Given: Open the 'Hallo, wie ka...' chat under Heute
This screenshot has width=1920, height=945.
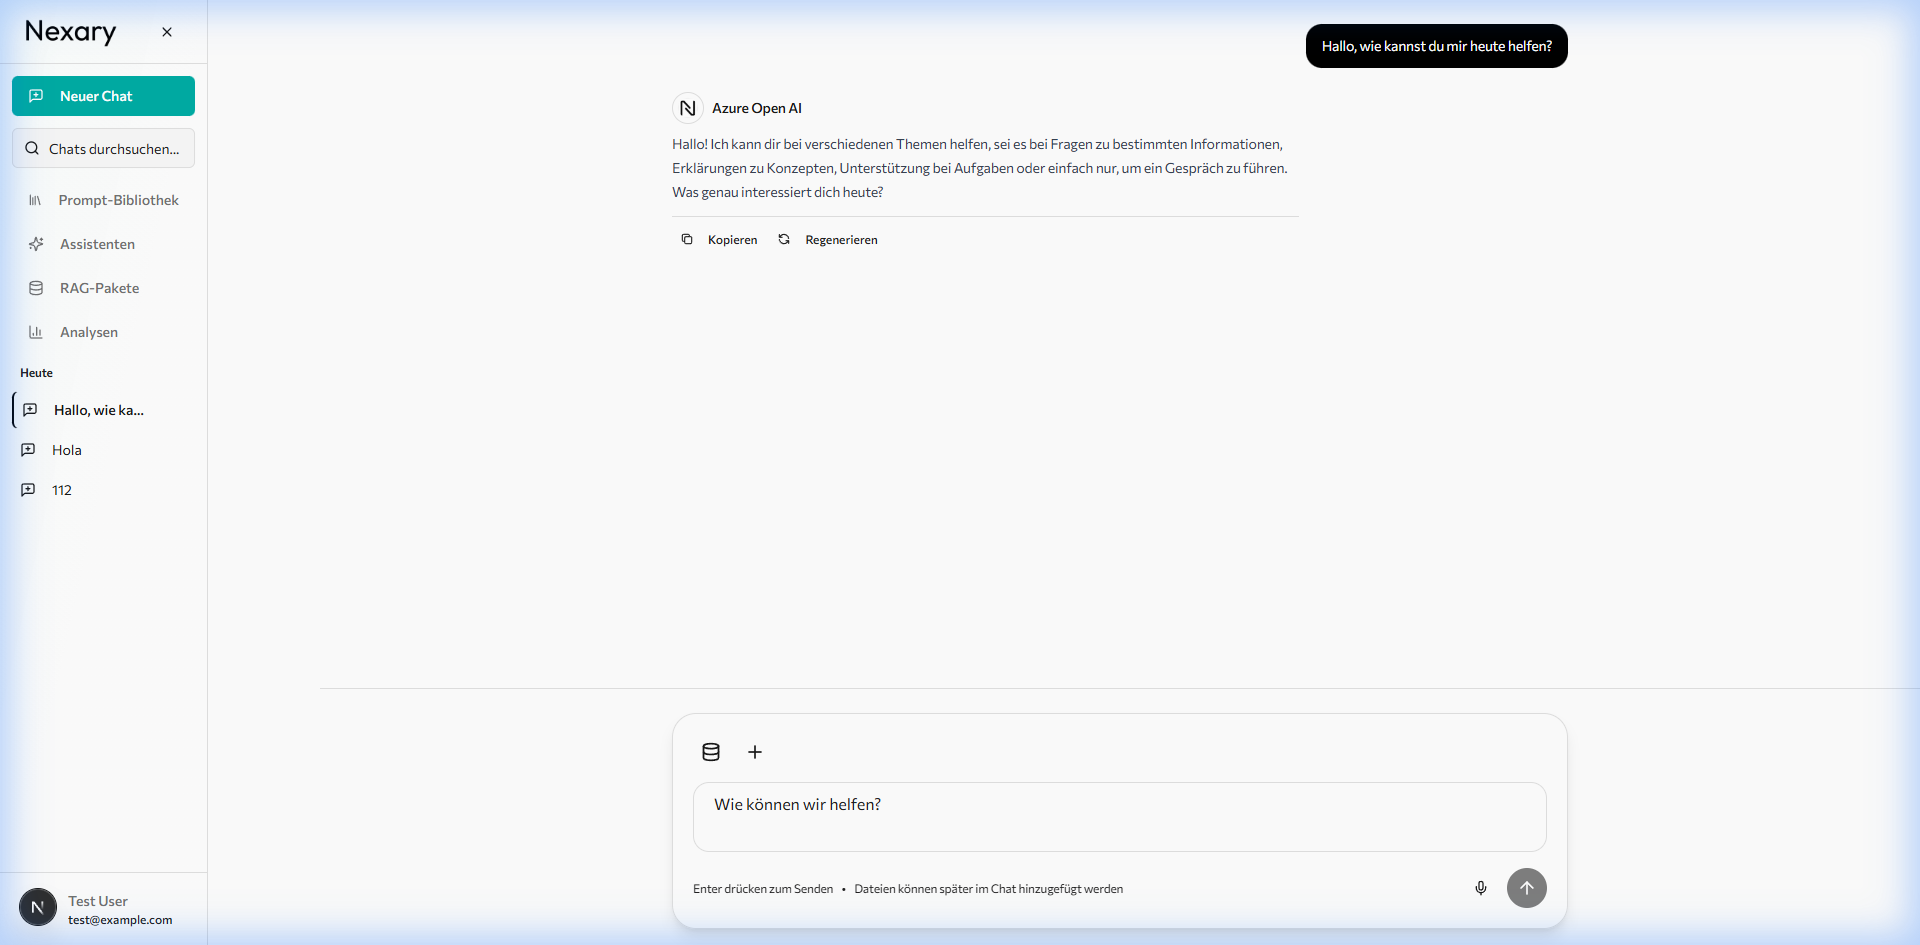Looking at the screenshot, I should point(97,410).
